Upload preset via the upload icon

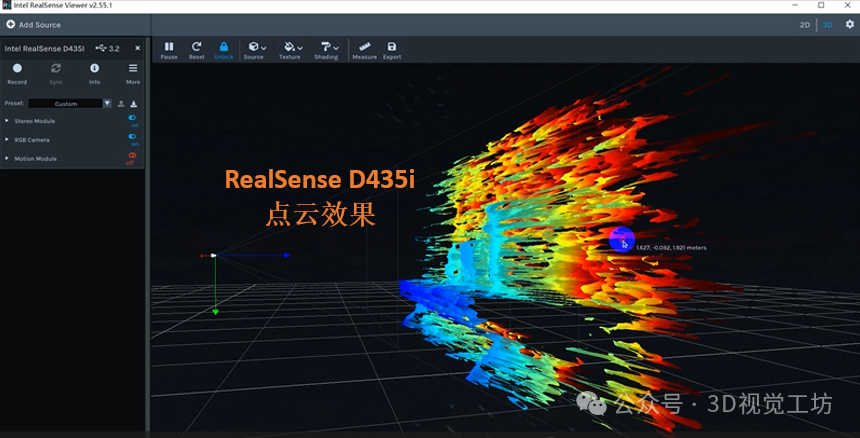[x=121, y=104]
